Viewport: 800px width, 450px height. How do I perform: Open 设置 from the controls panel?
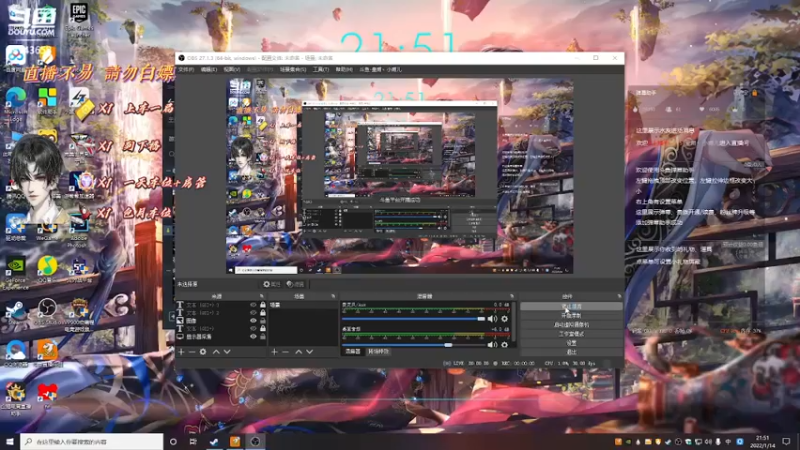(x=571, y=343)
